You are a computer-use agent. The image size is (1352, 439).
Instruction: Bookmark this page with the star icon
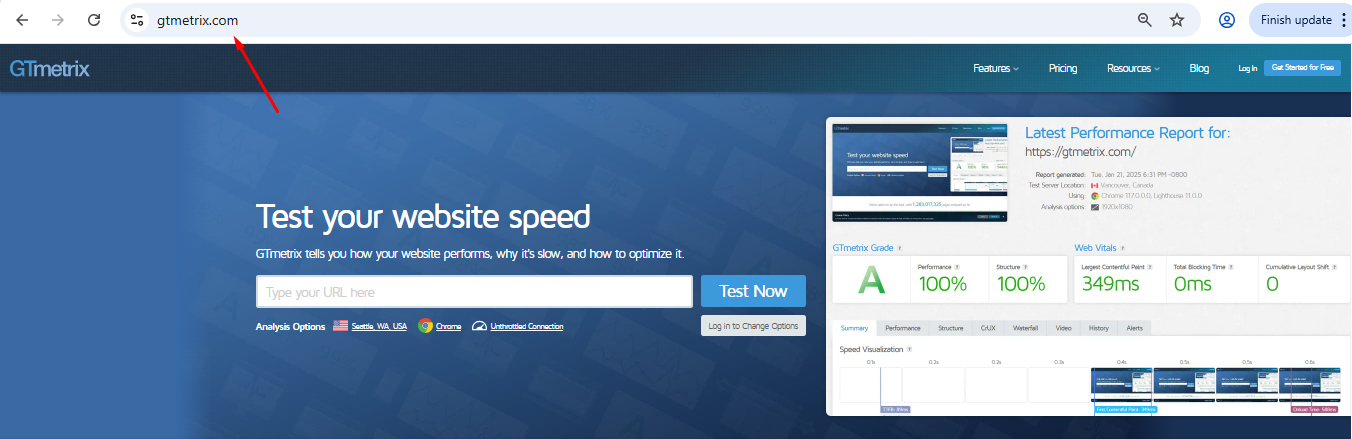tap(1177, 20)
